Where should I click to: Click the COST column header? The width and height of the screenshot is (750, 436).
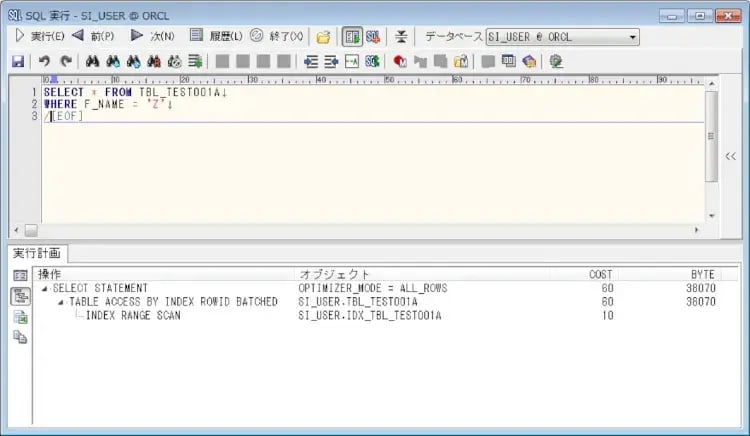pos(600,274)
